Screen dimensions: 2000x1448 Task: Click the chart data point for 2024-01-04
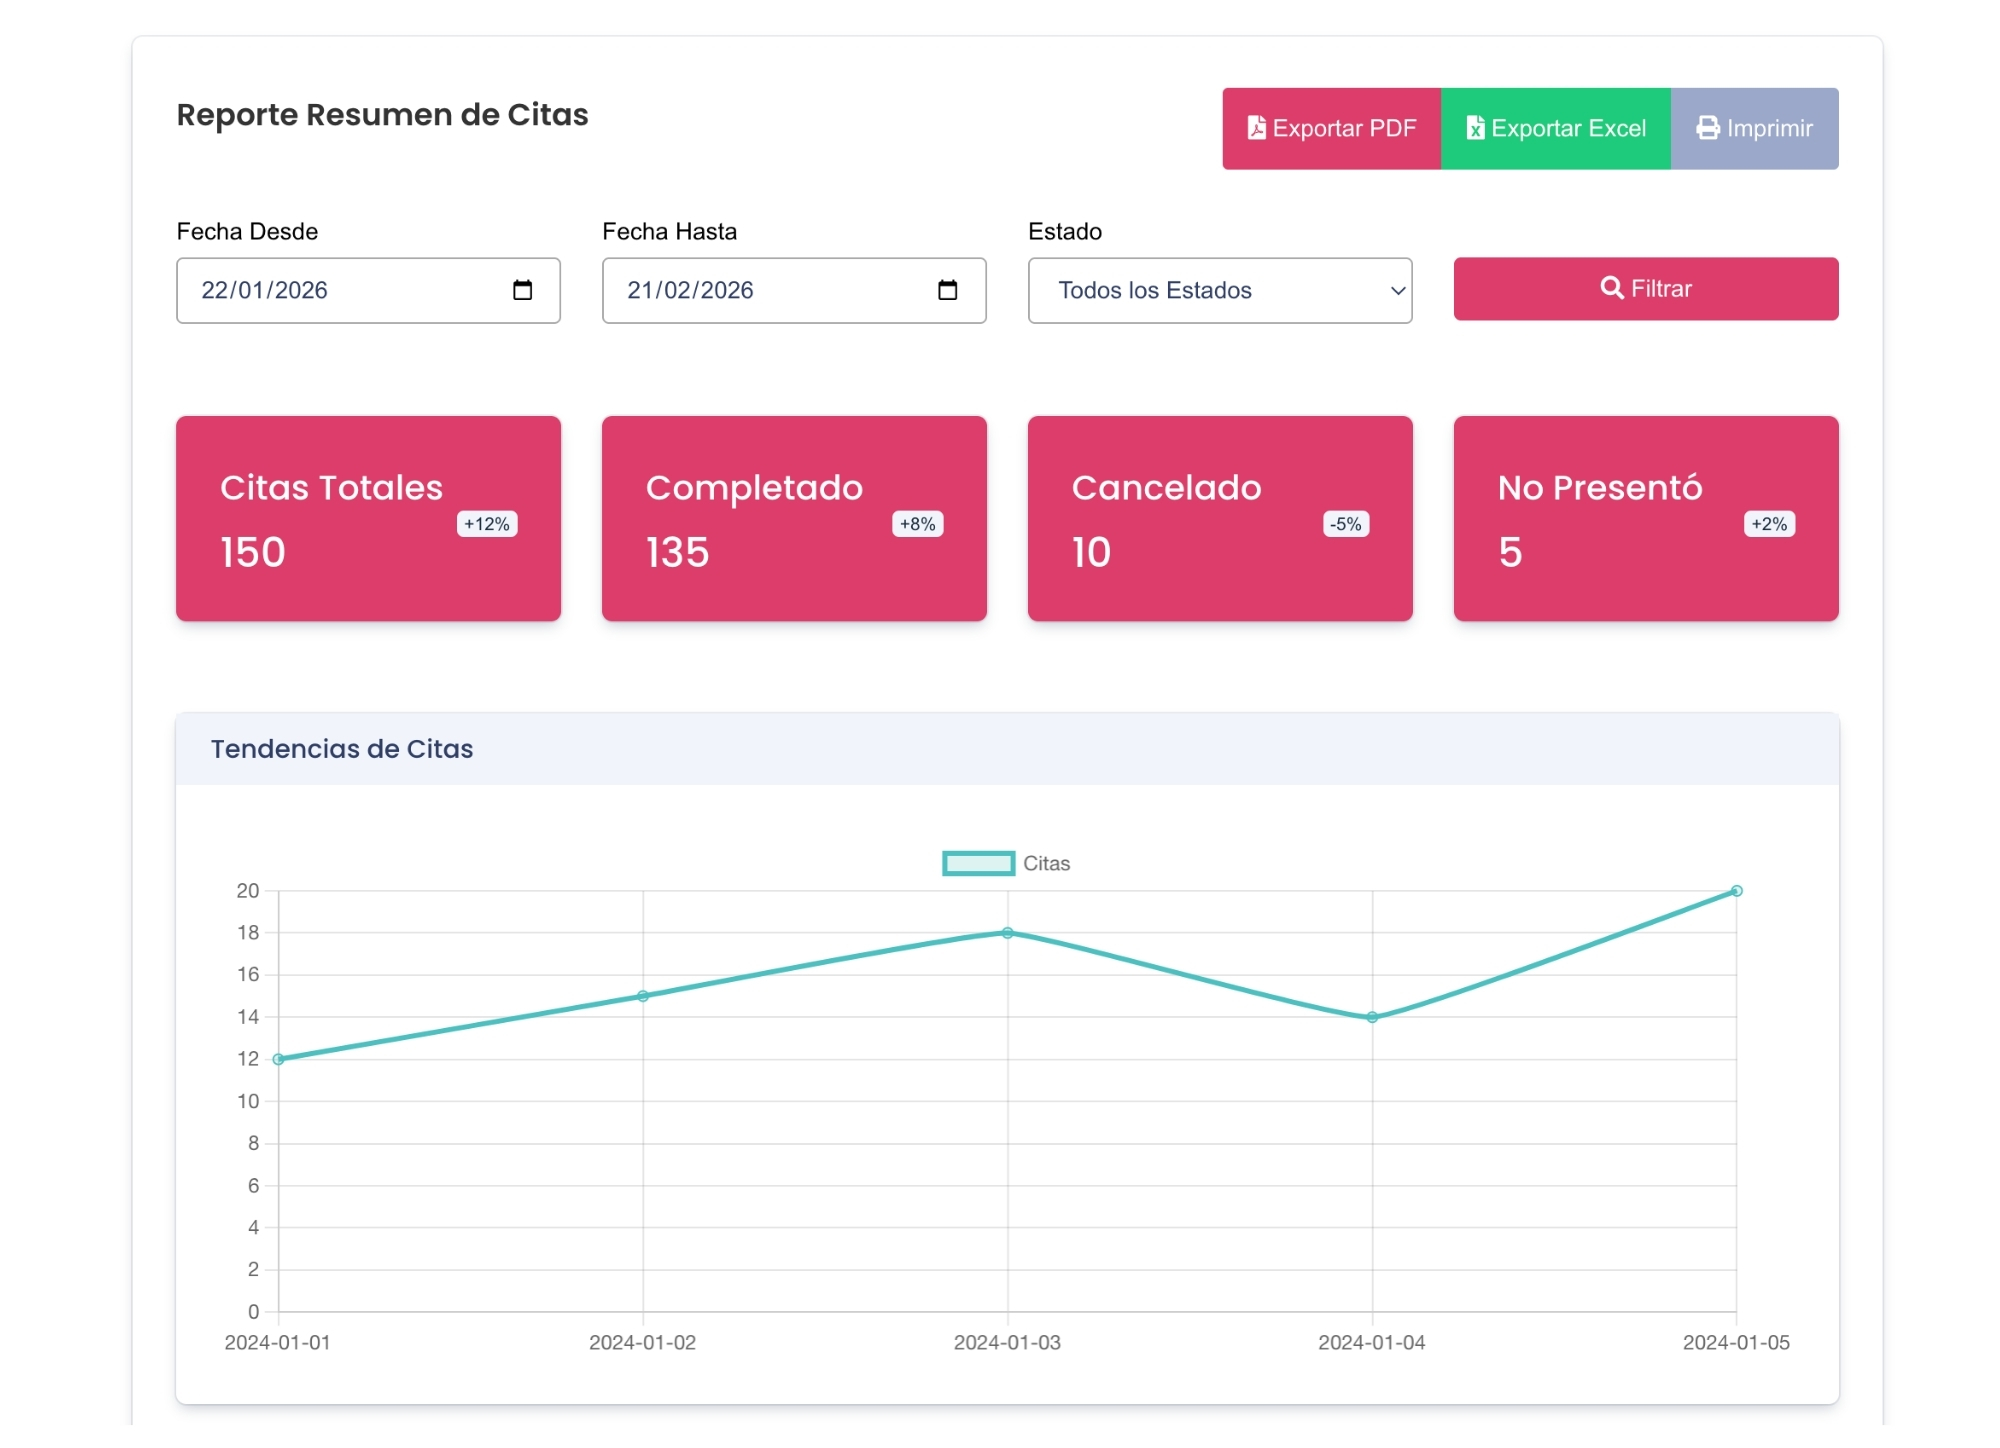[x=1372, y=1017]
